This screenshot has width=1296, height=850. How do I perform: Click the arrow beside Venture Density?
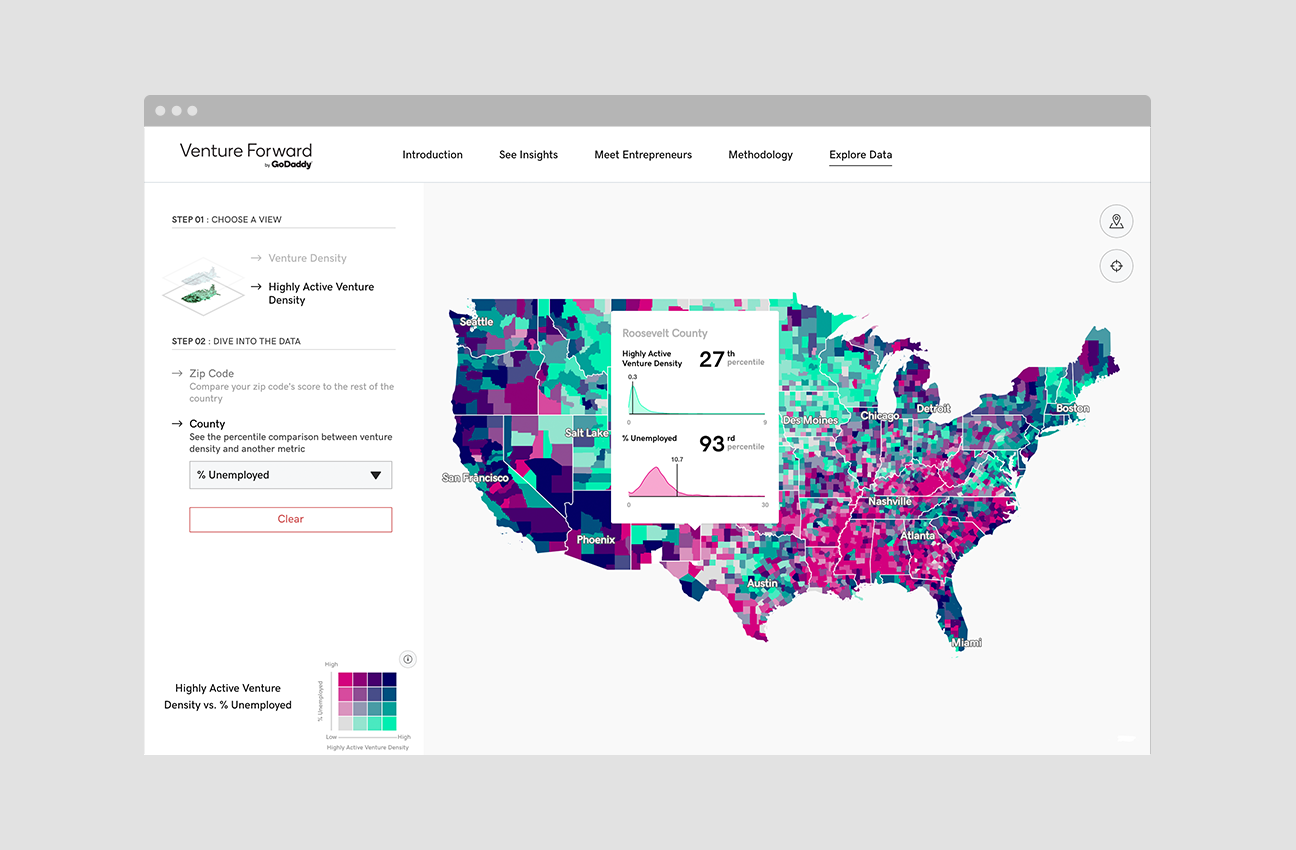coord(256,258)
